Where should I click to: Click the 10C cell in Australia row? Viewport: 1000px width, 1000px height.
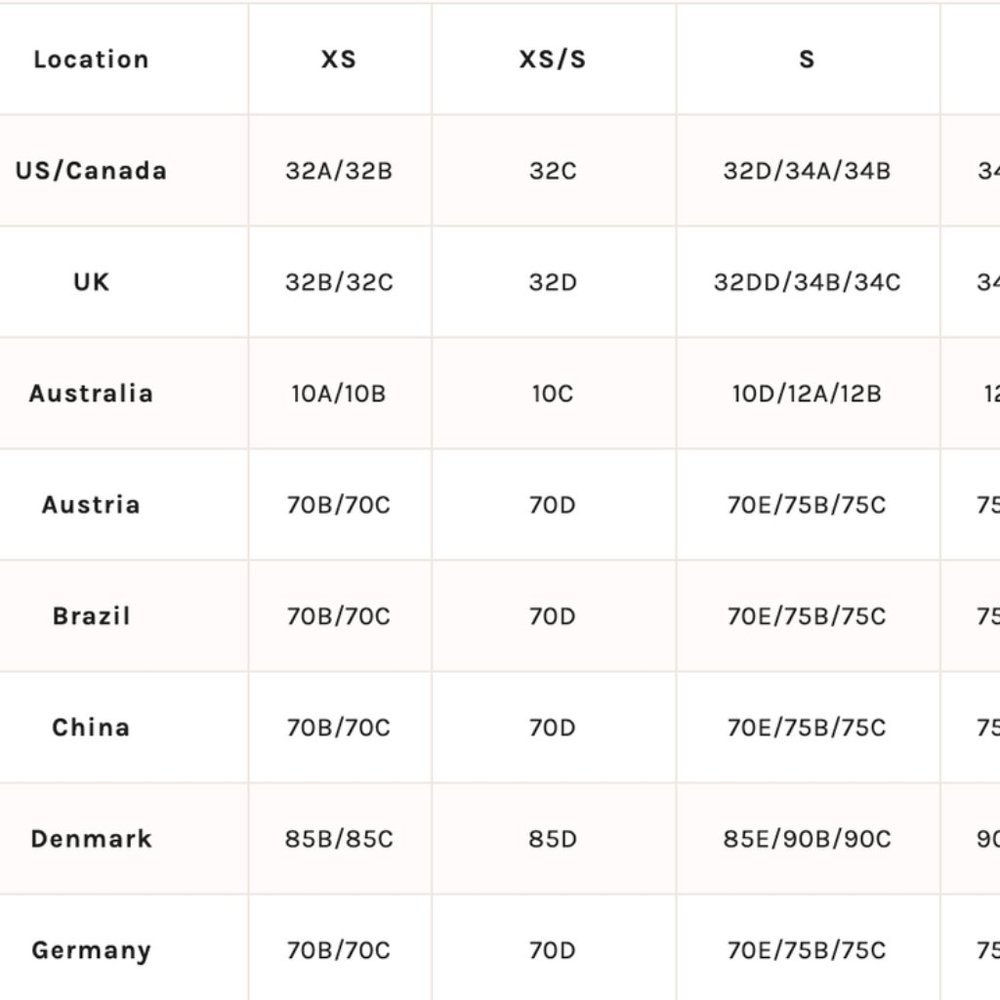pyautogui.click(x=553, y=394)
